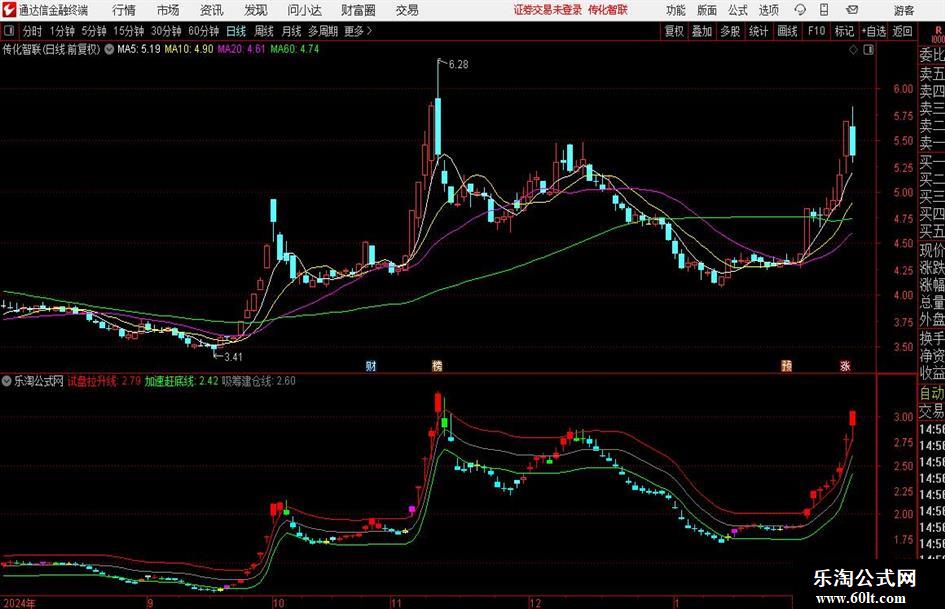Screen dimensions: 945x609
Task: Switch to 1分钟 period tab
Action: 62,31
